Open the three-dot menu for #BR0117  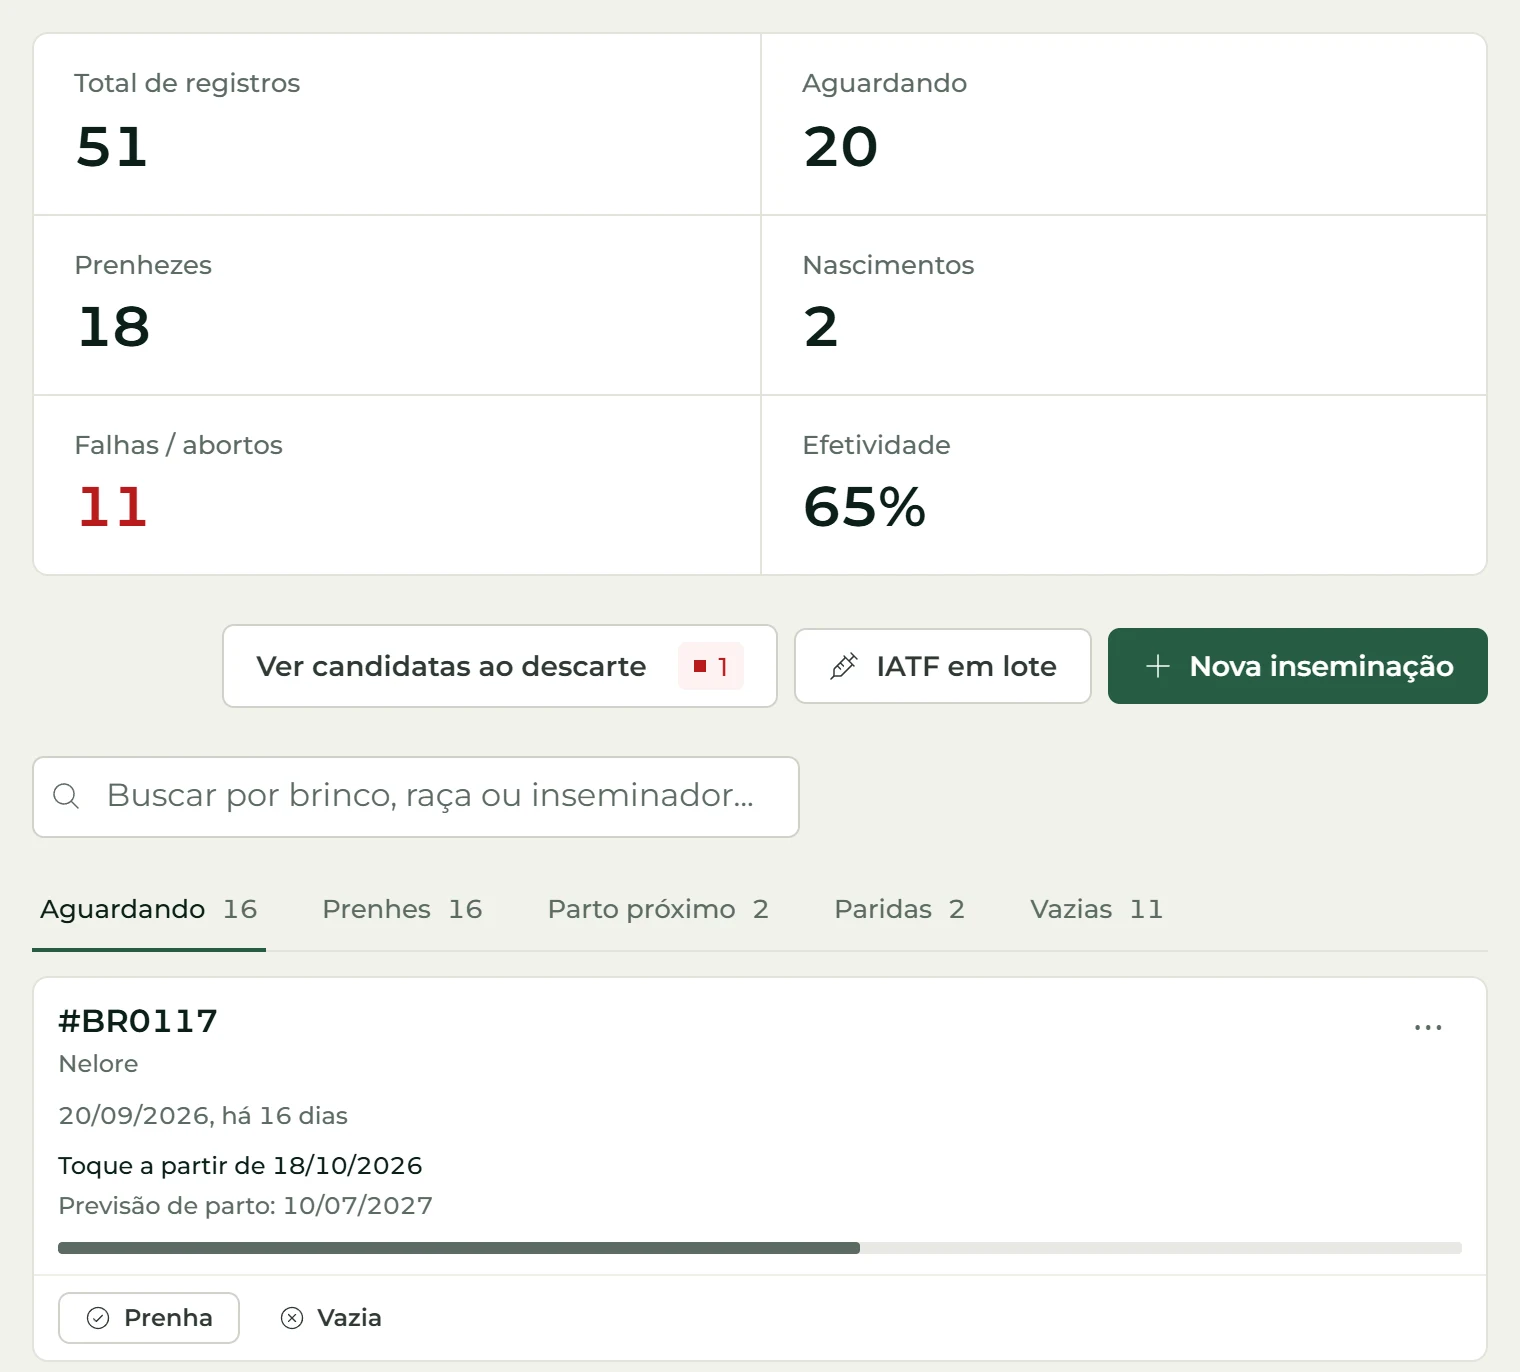click(x=1428, y=1027)
